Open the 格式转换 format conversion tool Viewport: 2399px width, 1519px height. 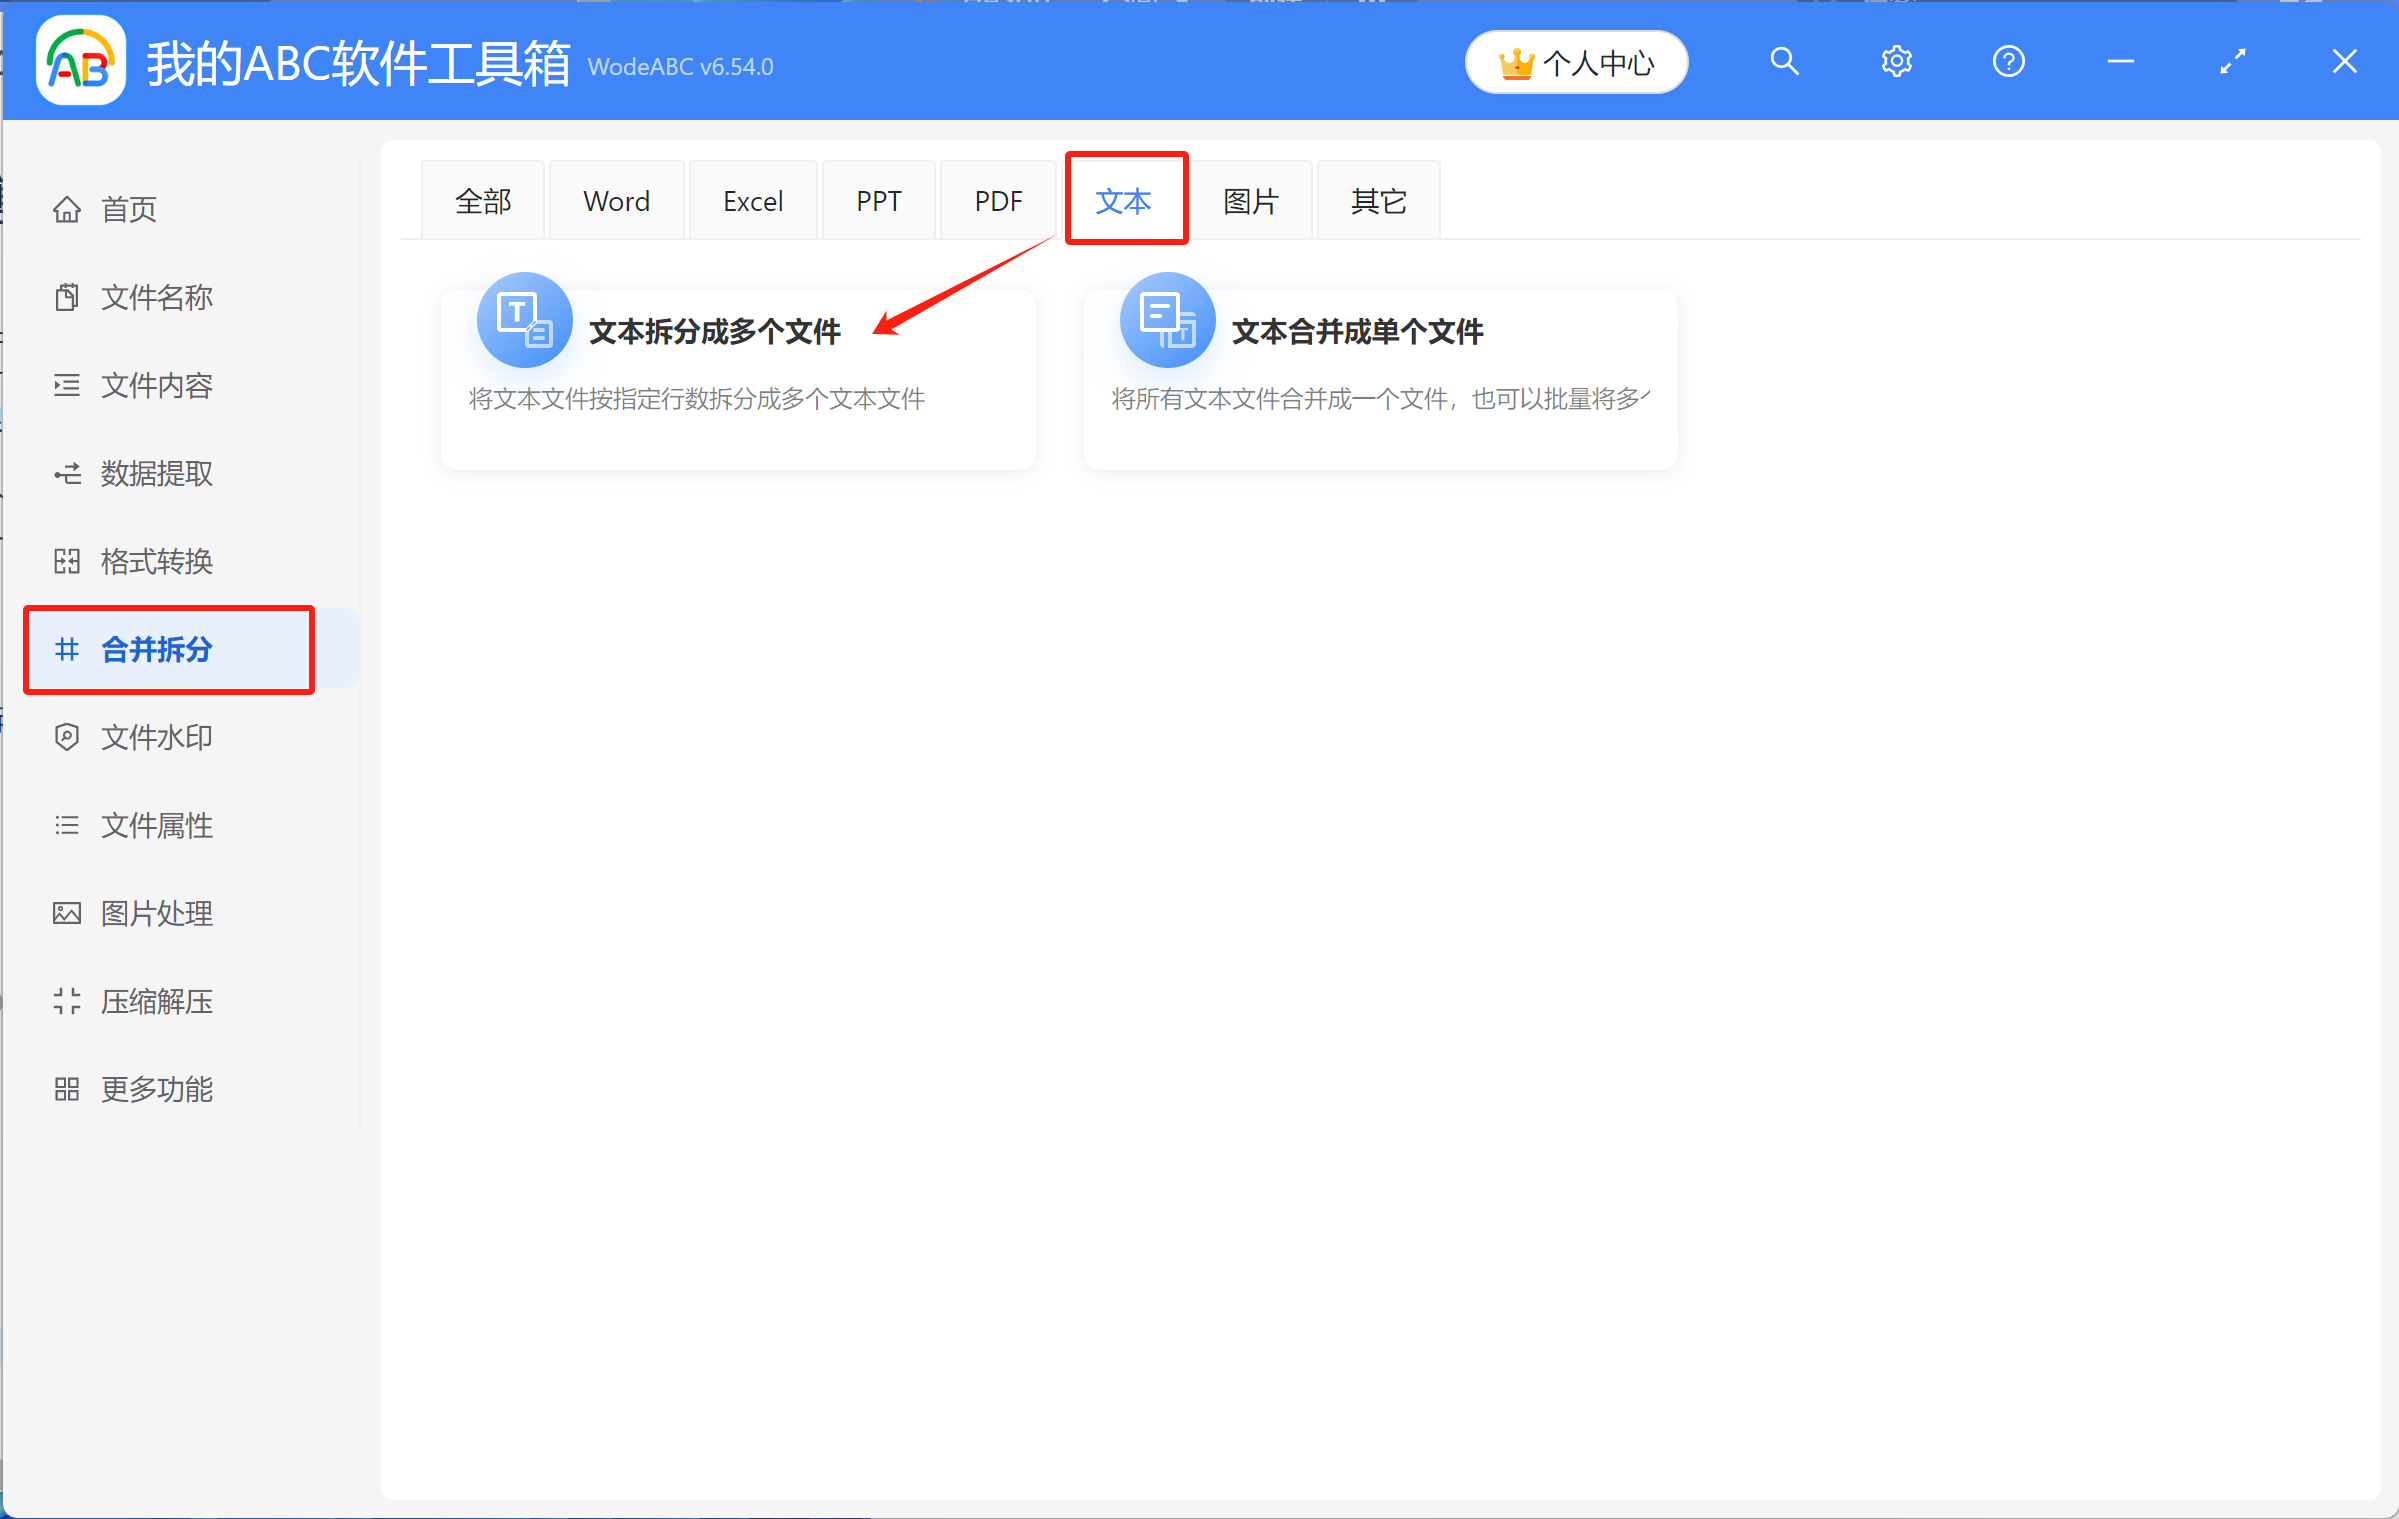click(156, 561)
